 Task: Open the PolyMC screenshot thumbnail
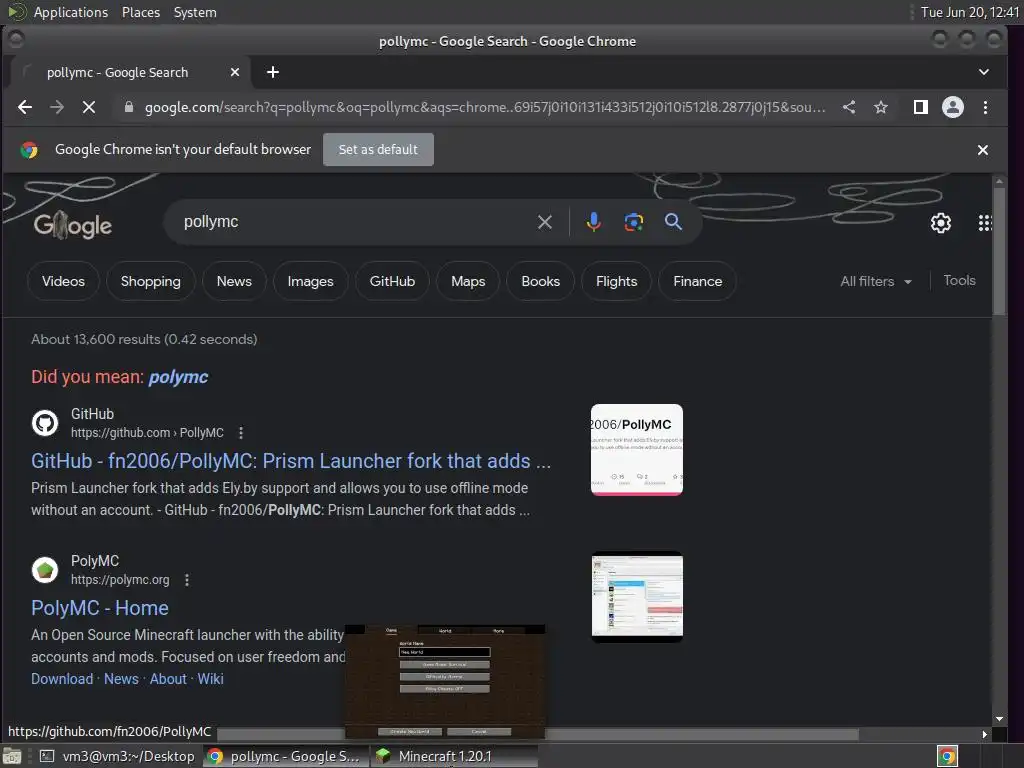point(637,597)
